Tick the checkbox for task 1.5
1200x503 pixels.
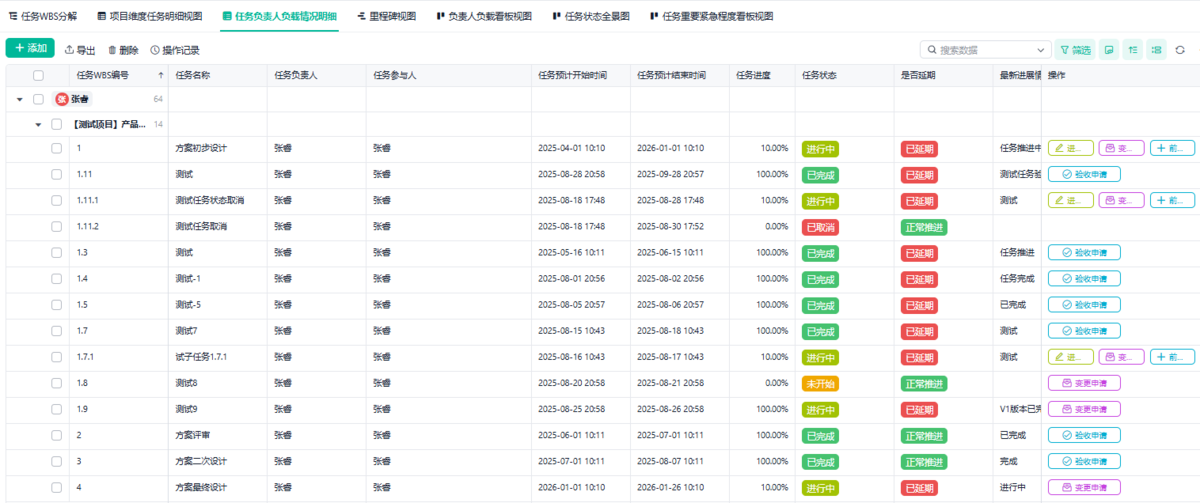pos(57,304)
